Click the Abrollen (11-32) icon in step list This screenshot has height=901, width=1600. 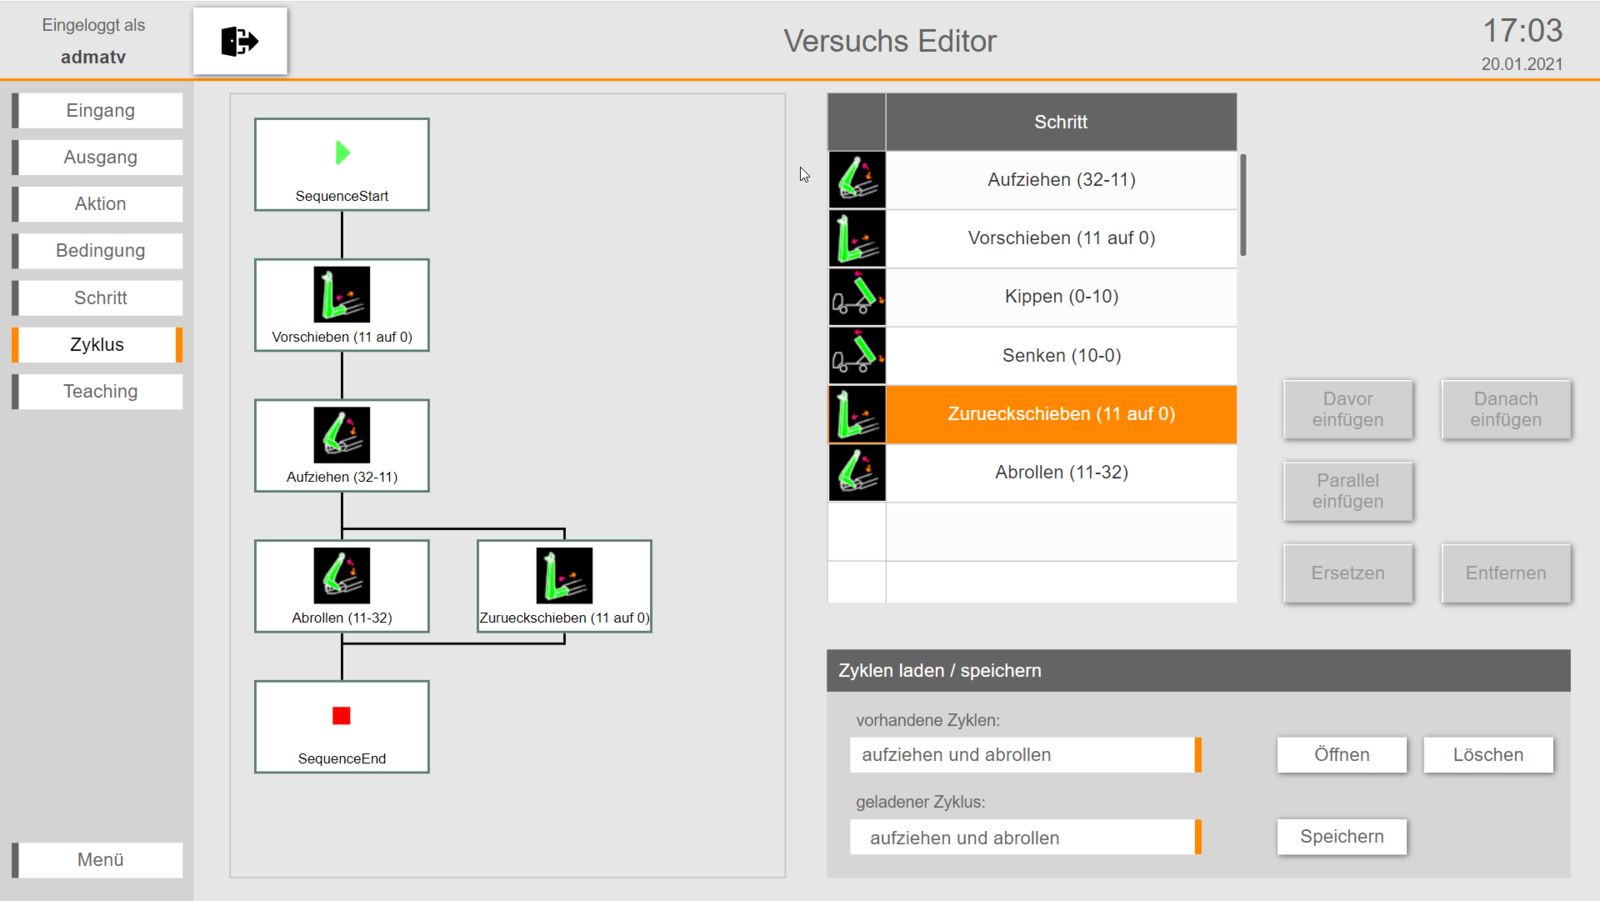pyautogui.click(x=857, y=472)
